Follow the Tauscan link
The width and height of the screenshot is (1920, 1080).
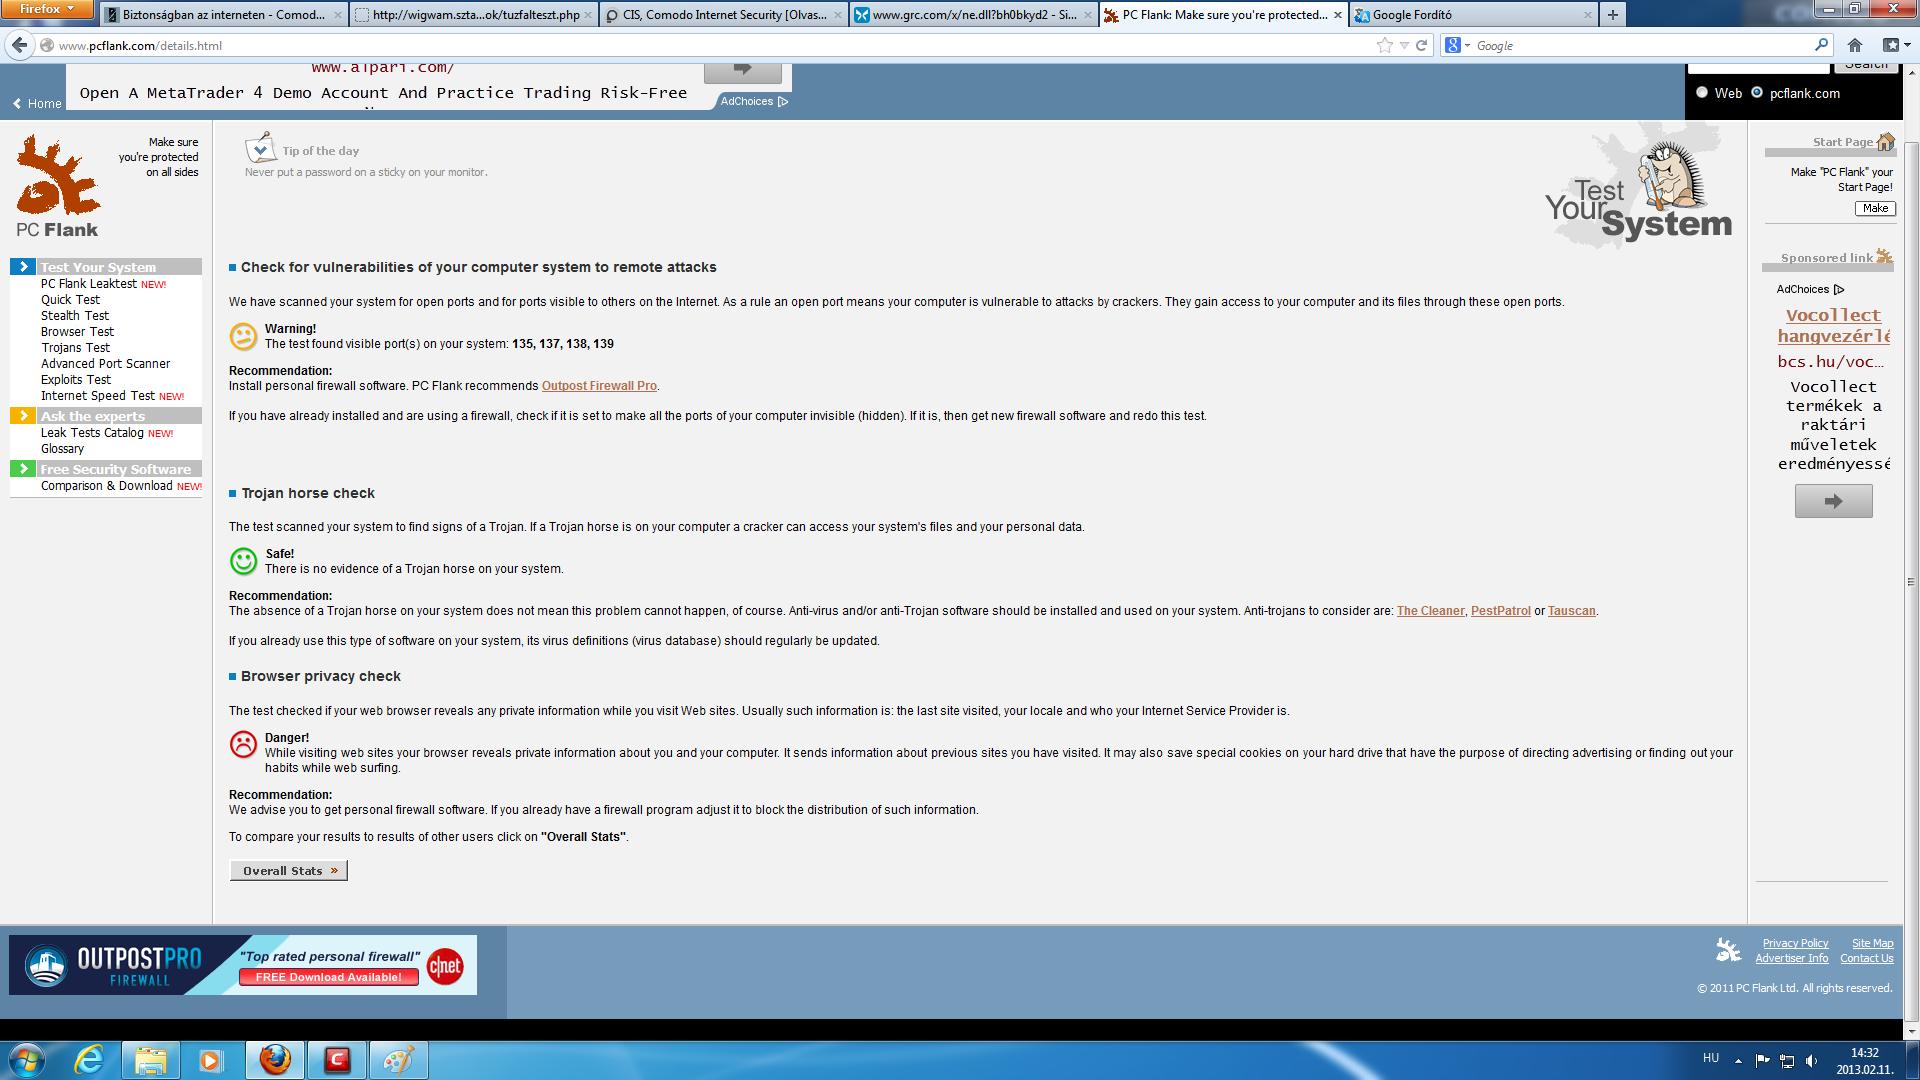tap(1571, 611)
